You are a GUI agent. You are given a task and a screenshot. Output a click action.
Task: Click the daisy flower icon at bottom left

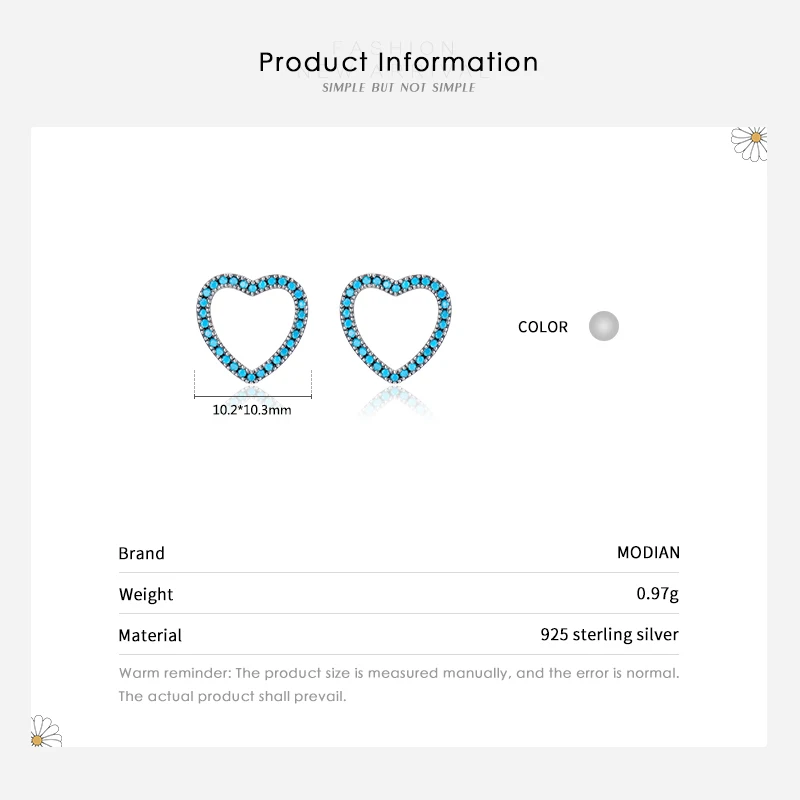click(x=46, y=731)
